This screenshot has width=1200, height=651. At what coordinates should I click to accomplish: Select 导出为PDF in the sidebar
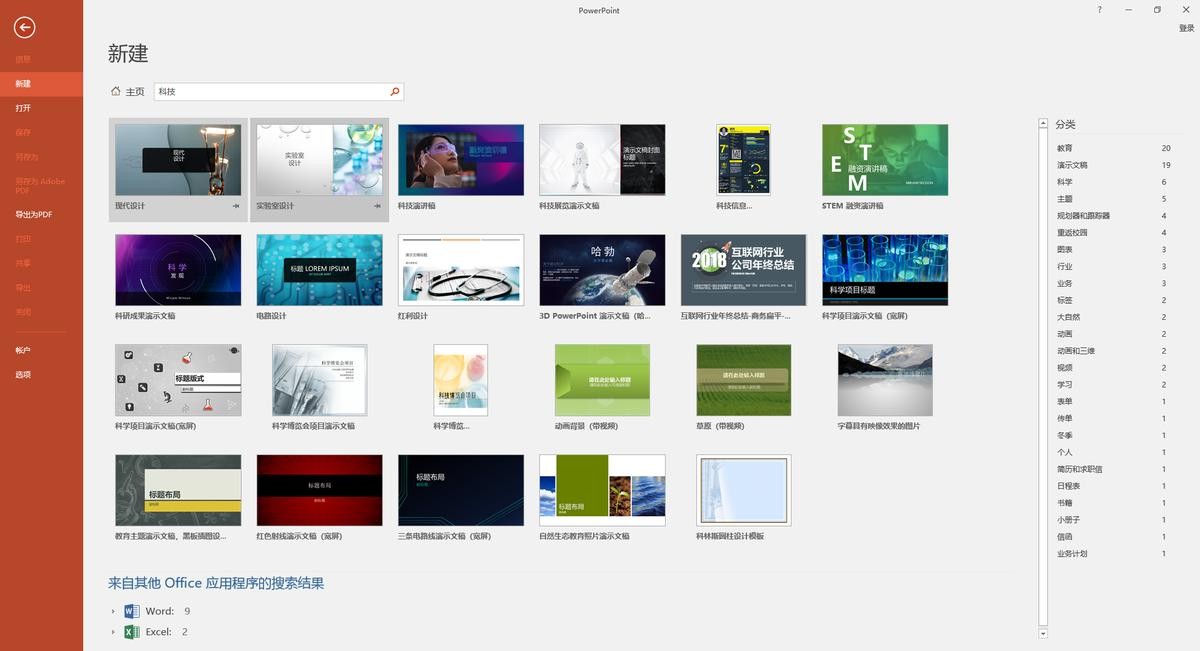[x=33, y=215]
